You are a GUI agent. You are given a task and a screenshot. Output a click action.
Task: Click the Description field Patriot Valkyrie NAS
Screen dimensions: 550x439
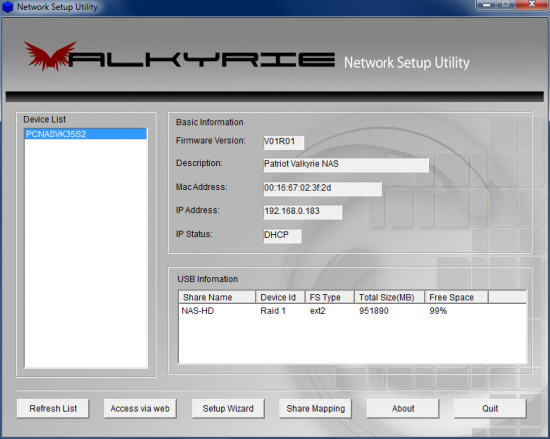(x=346, y=164)
